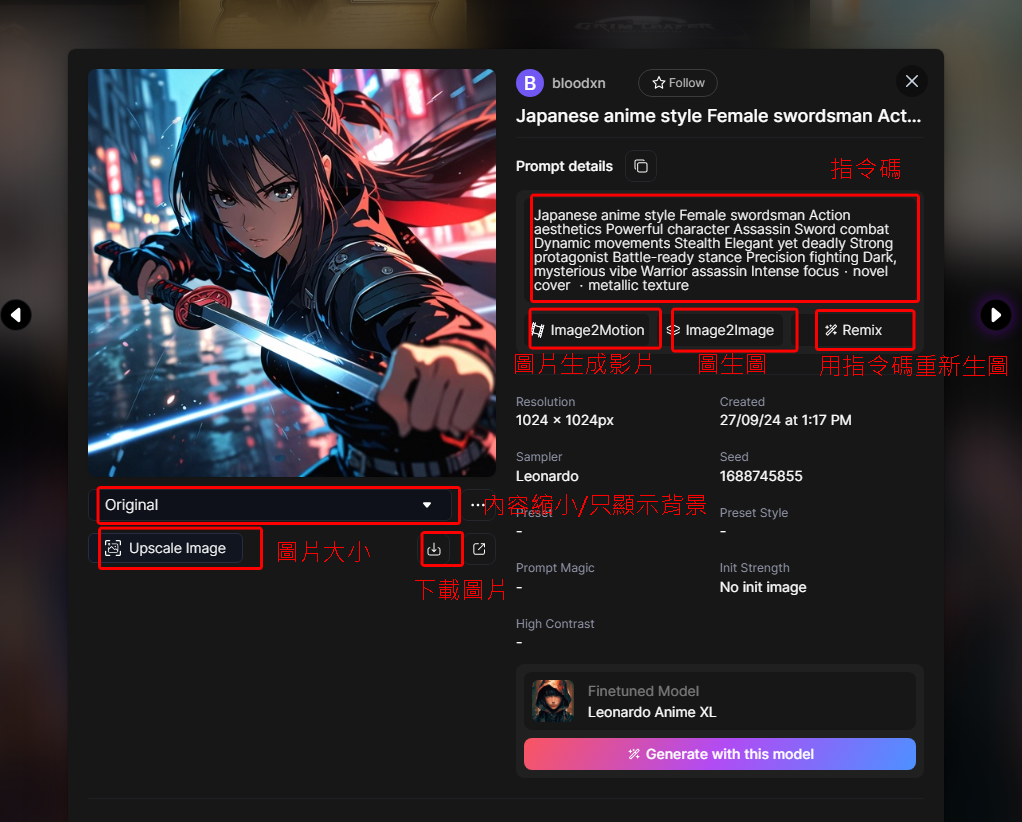1022x822 pixels.
Task: Go to next image with right arrow
Action: (995, 316)
